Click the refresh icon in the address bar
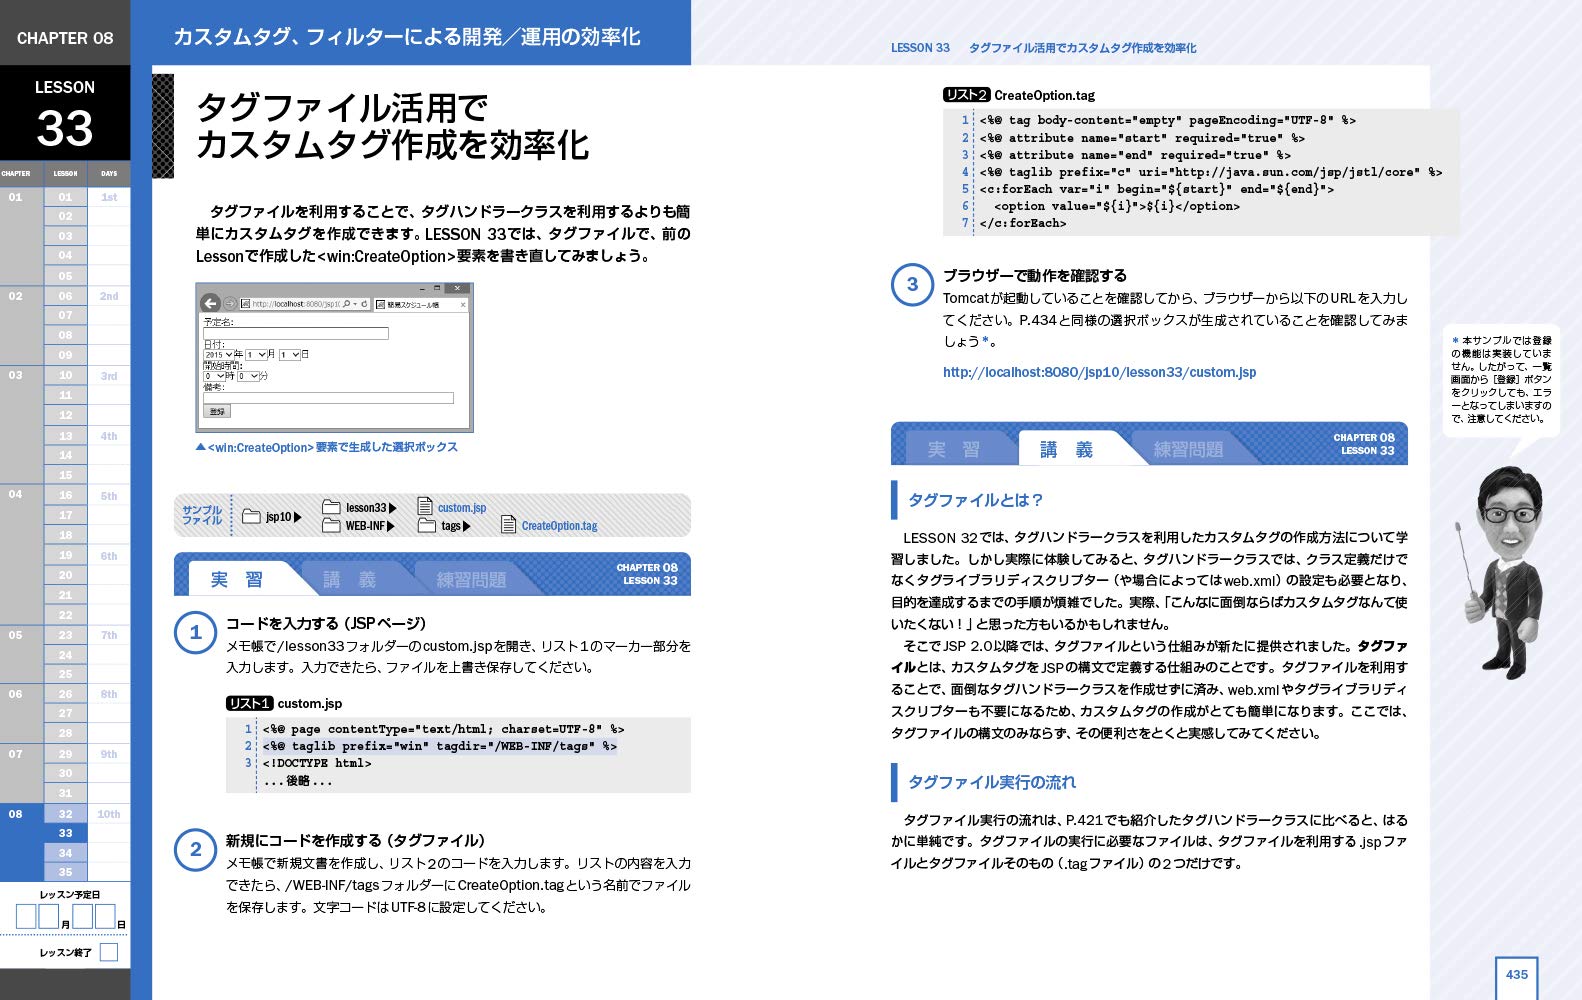The image size is (1582, 1000). (364, 303)
